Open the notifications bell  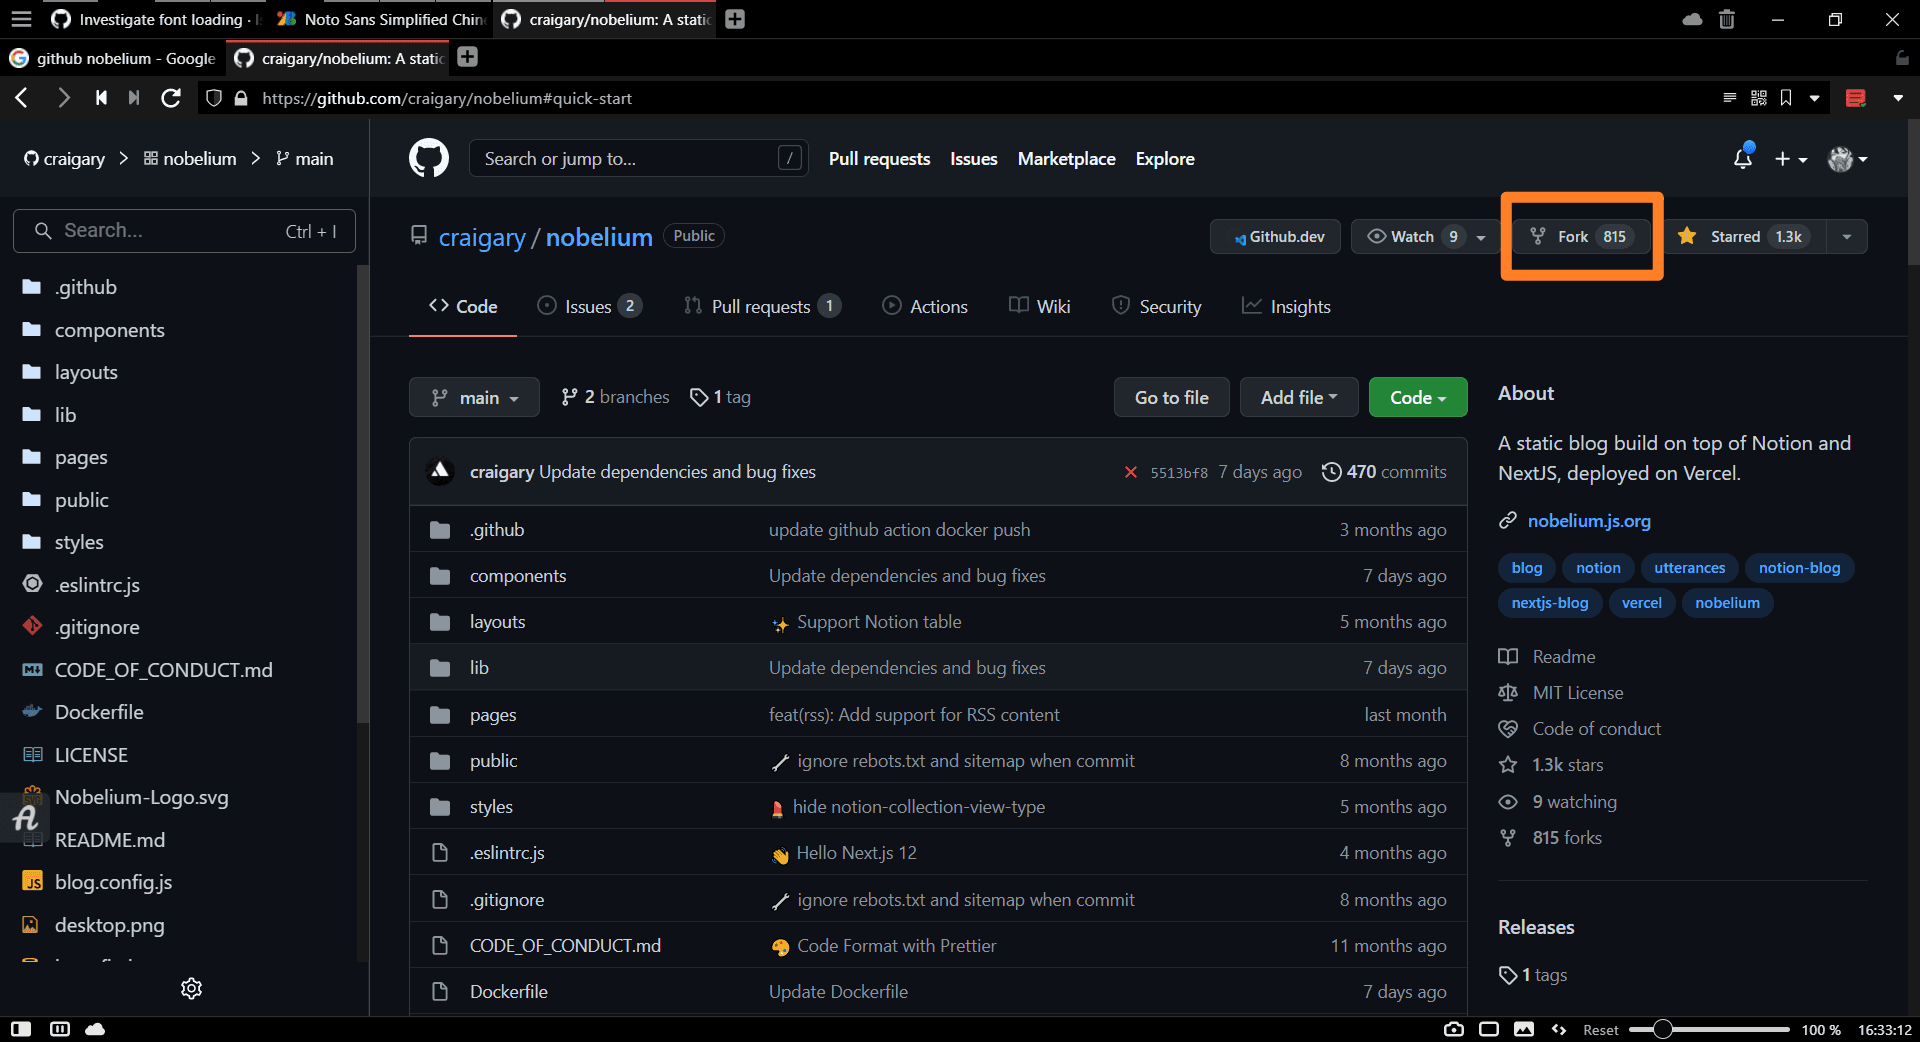tap(1743, 158)
